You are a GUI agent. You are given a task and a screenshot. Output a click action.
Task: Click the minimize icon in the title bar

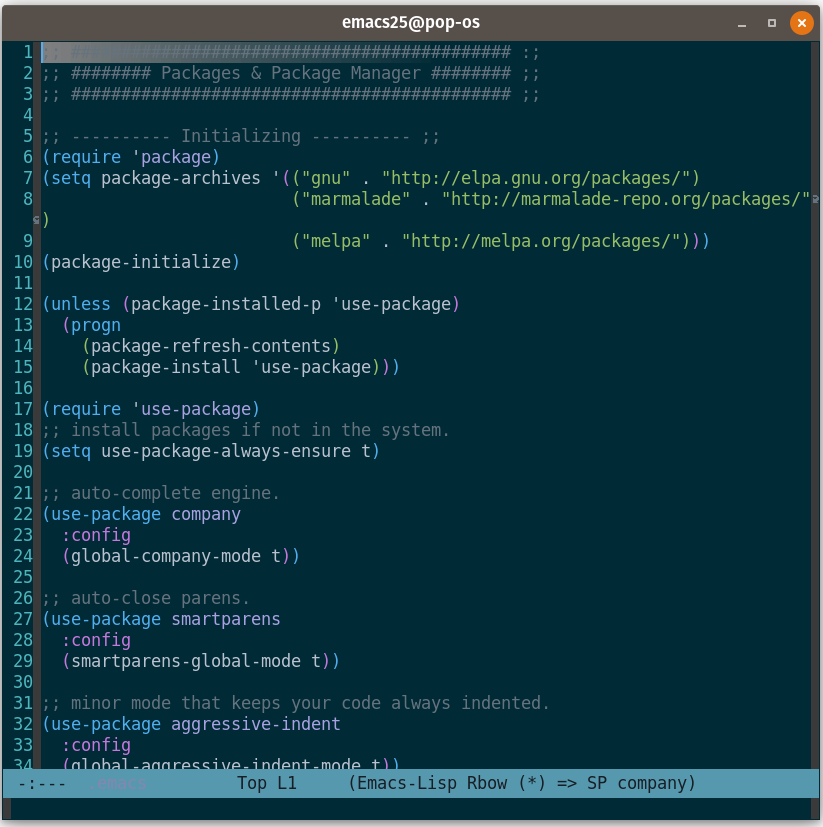(740, 23)
